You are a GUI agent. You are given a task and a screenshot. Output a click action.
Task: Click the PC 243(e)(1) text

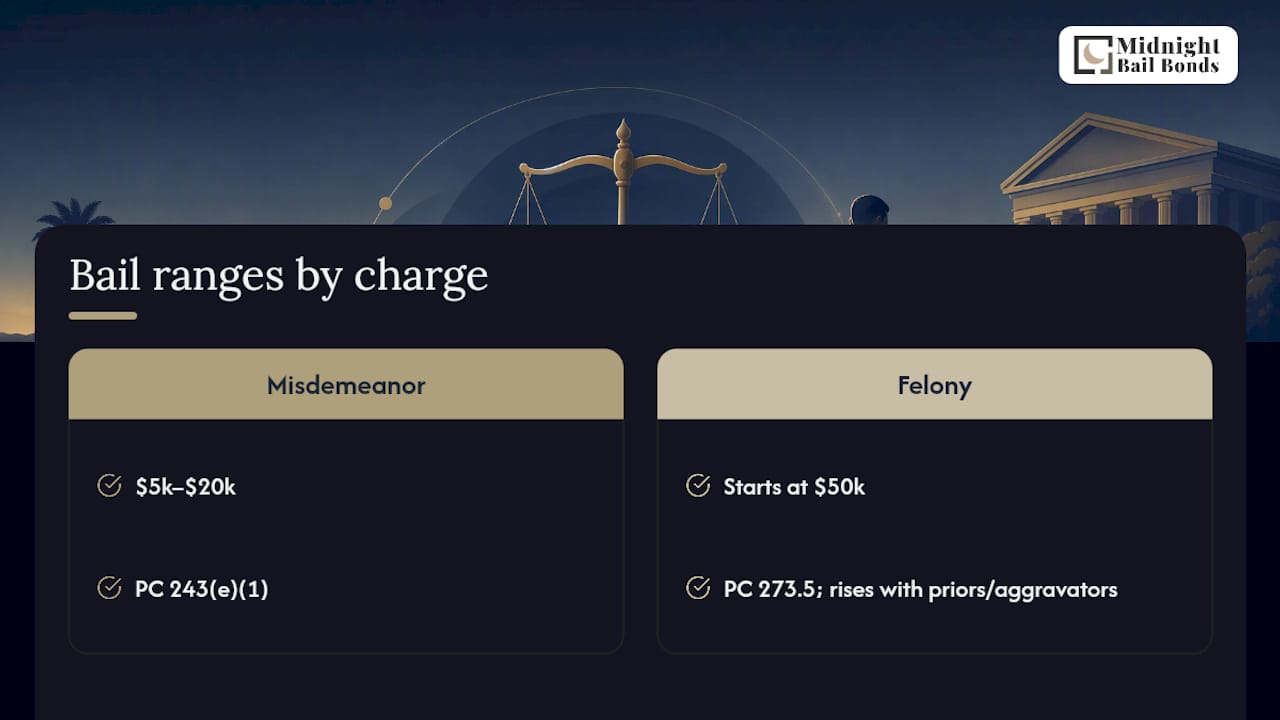pos(202,589)
